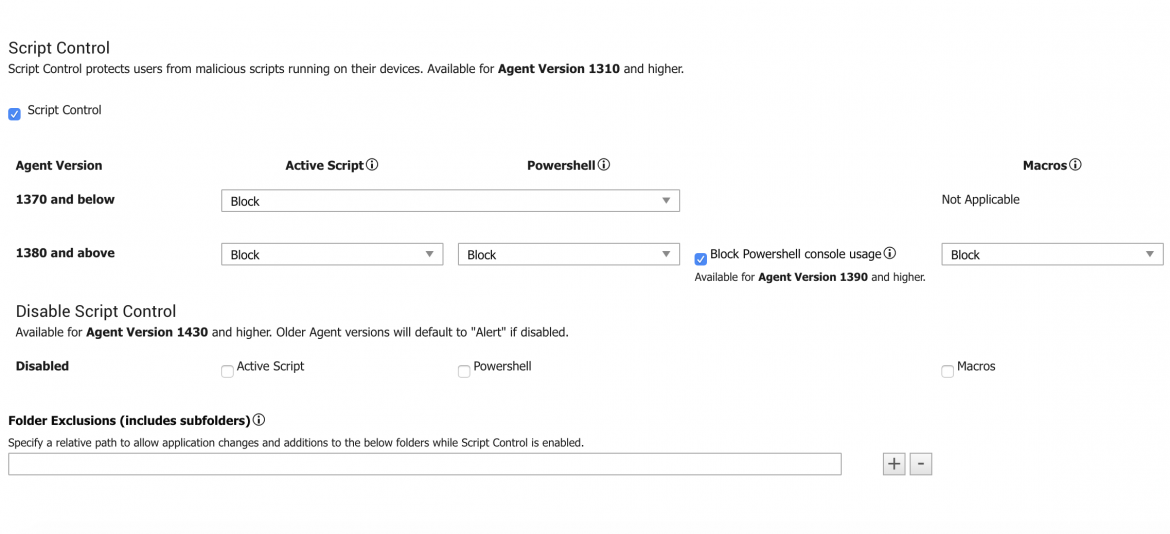The image size is (1170, 534).
Task: Open the Macros Block dropdown
Action: (x=1052, y=255)
